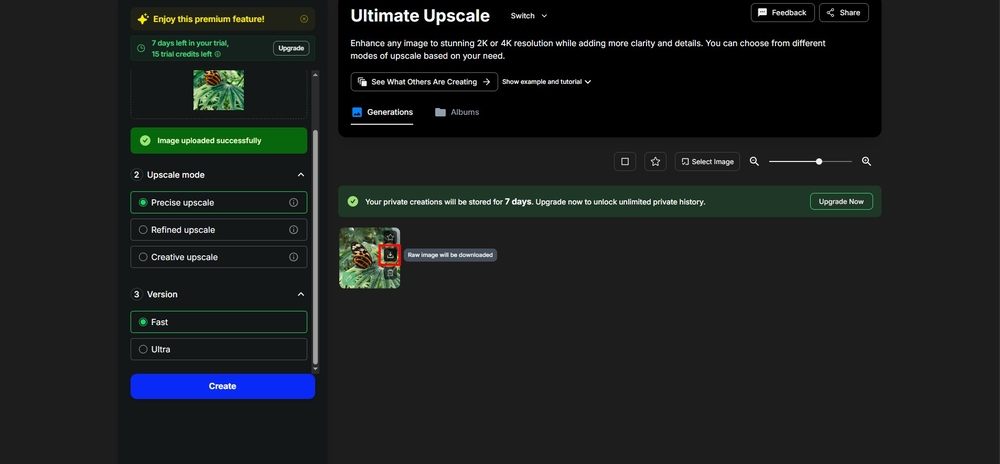
Task: Click sidebar scrollbar down arrow
Action: pyautogui.click(x=315, y=369)
